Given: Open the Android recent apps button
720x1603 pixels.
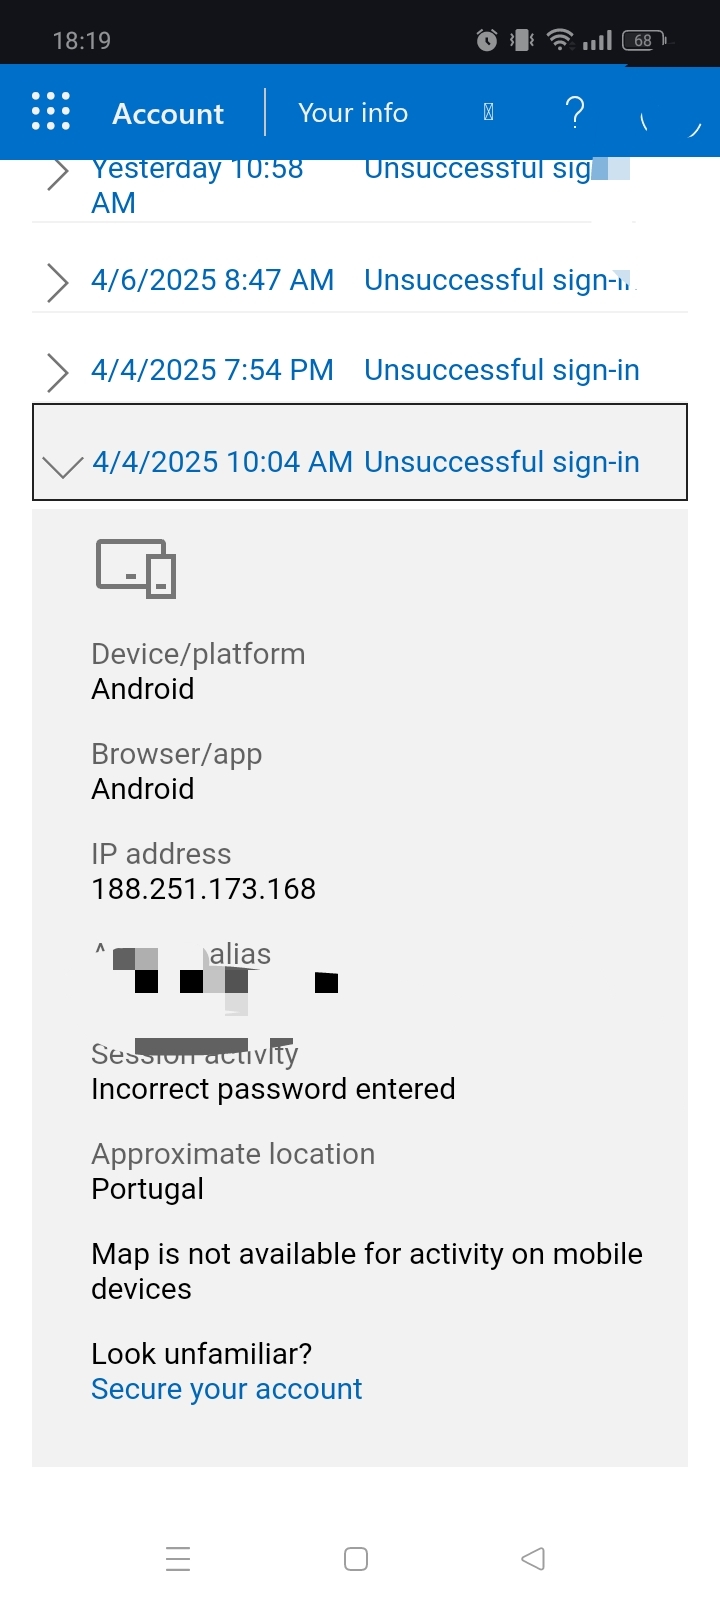Looking at the screenshot, I should [178, 1558].
